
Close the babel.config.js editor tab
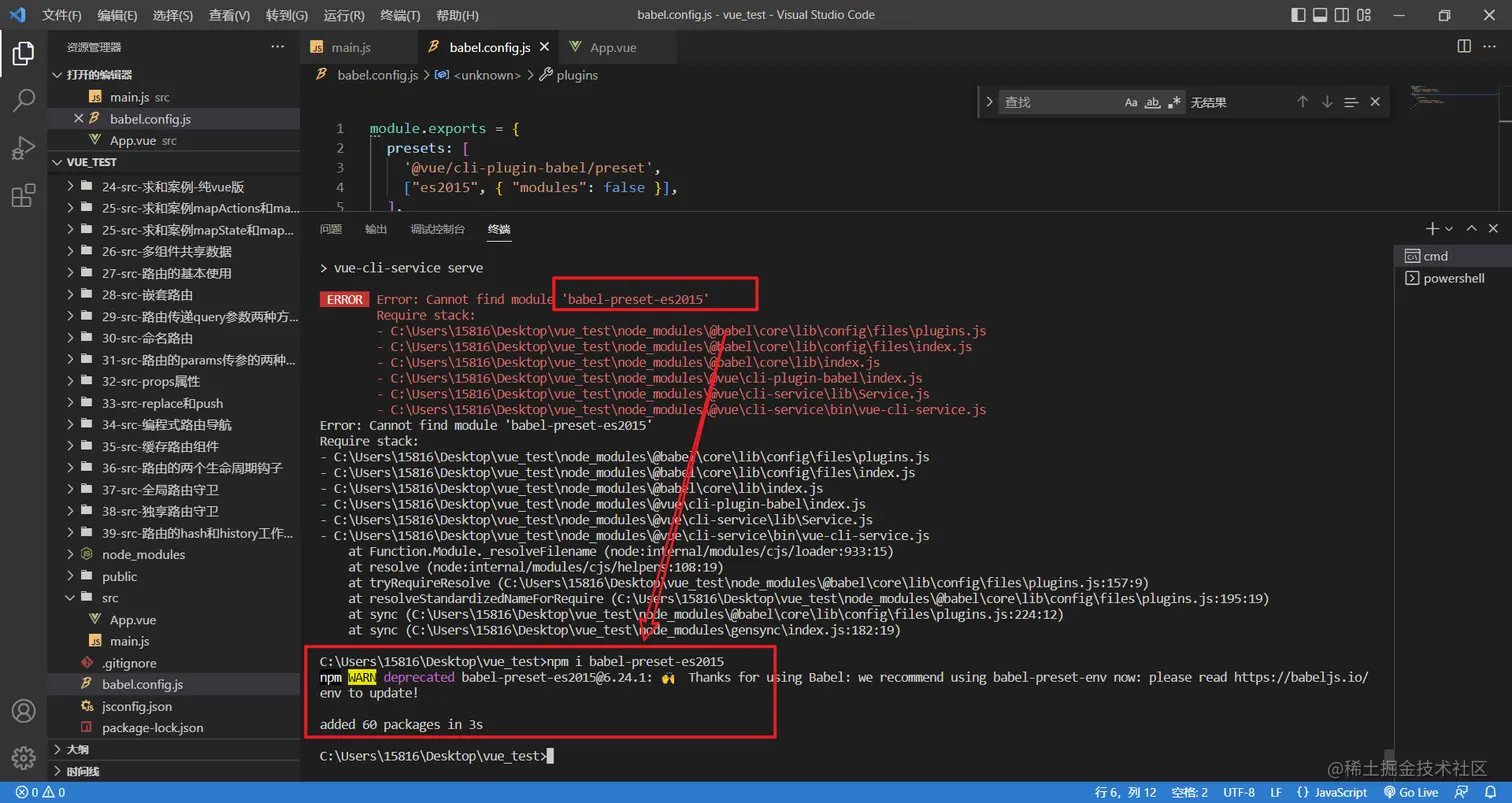(x=545, y=47)
